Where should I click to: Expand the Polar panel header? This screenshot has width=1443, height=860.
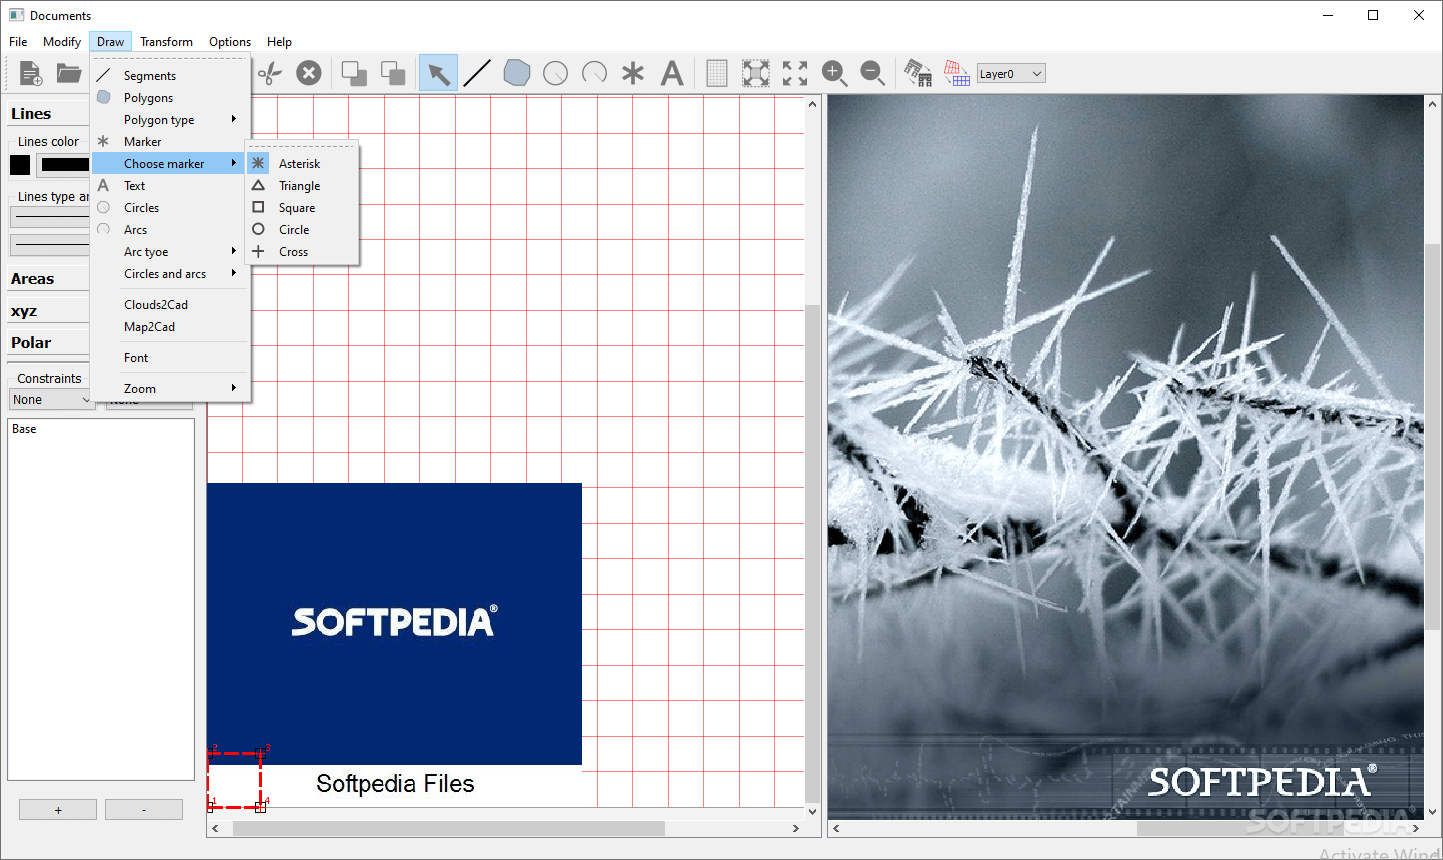point(48,343)
